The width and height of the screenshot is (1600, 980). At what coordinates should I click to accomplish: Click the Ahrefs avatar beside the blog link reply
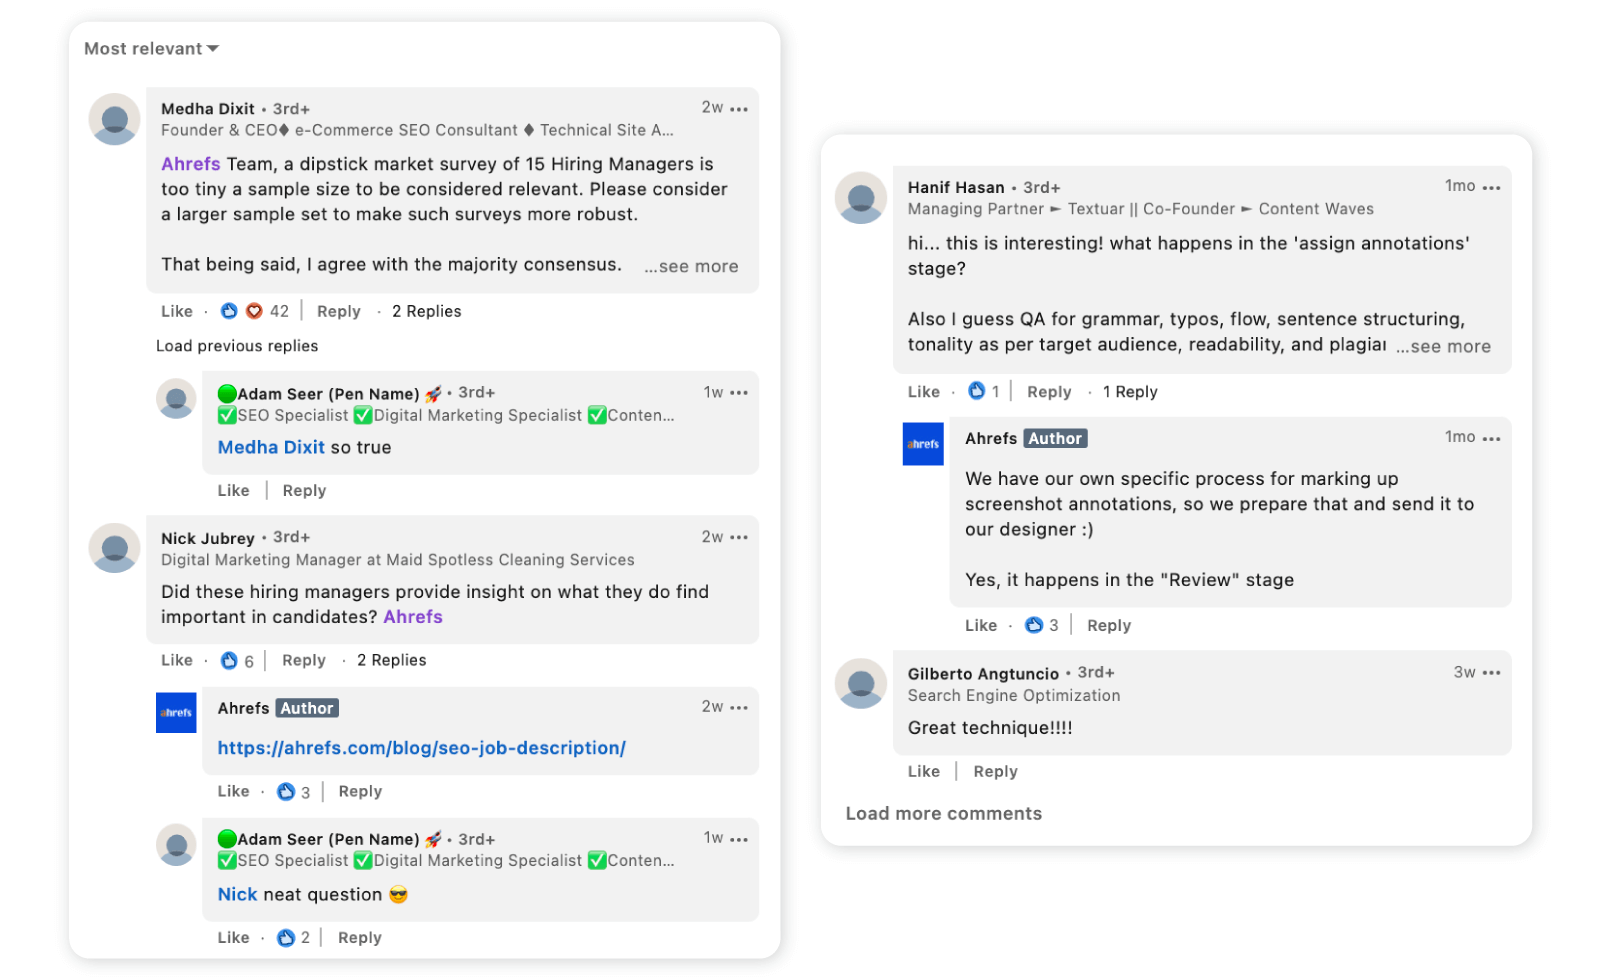coord(176,713)
